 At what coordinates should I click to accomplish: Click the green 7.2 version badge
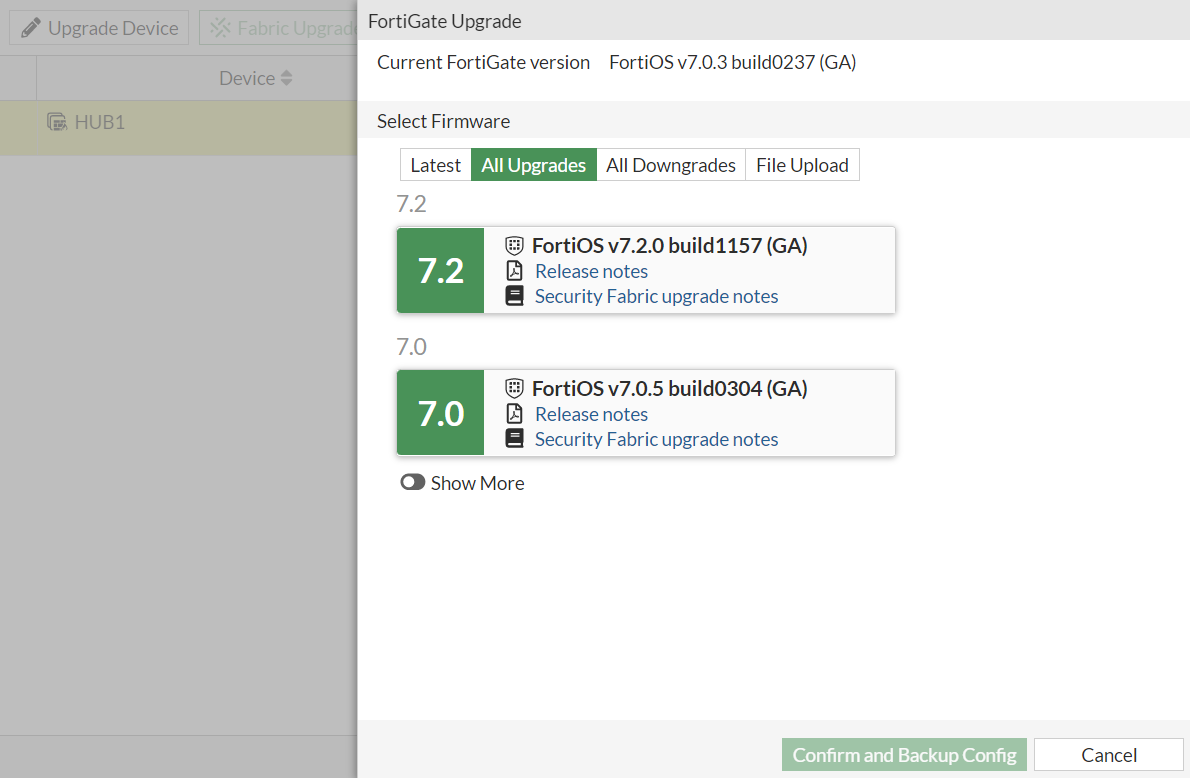click(440, 270)
